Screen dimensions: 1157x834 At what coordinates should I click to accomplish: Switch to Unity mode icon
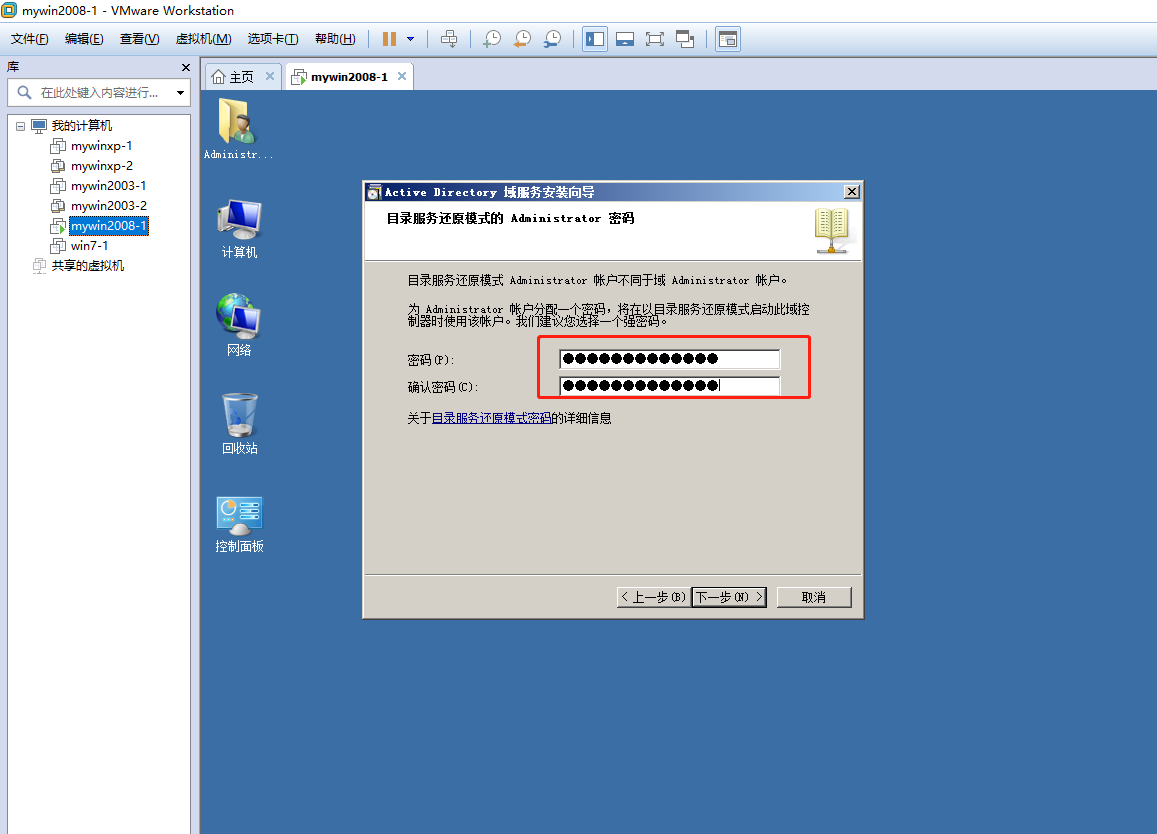(x=685, y=39)
